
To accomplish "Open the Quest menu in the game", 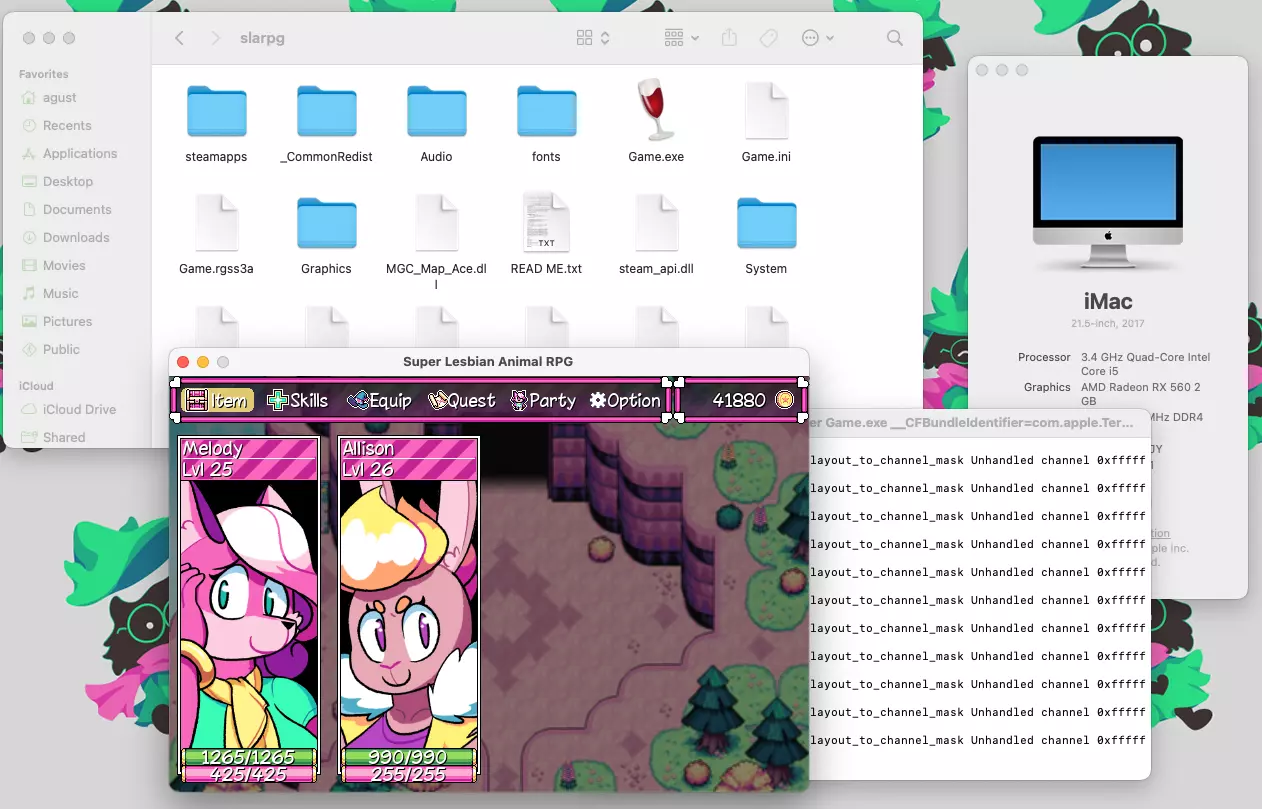I will click(461, 400).
